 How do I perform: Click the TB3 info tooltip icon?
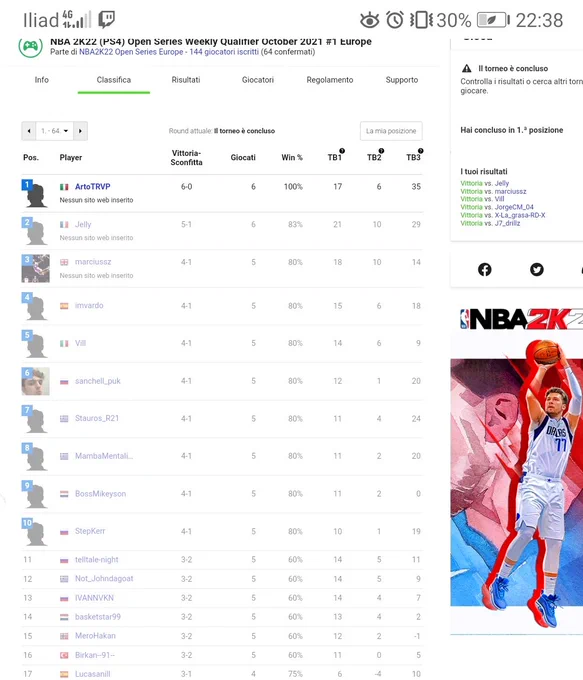[420, 150]
